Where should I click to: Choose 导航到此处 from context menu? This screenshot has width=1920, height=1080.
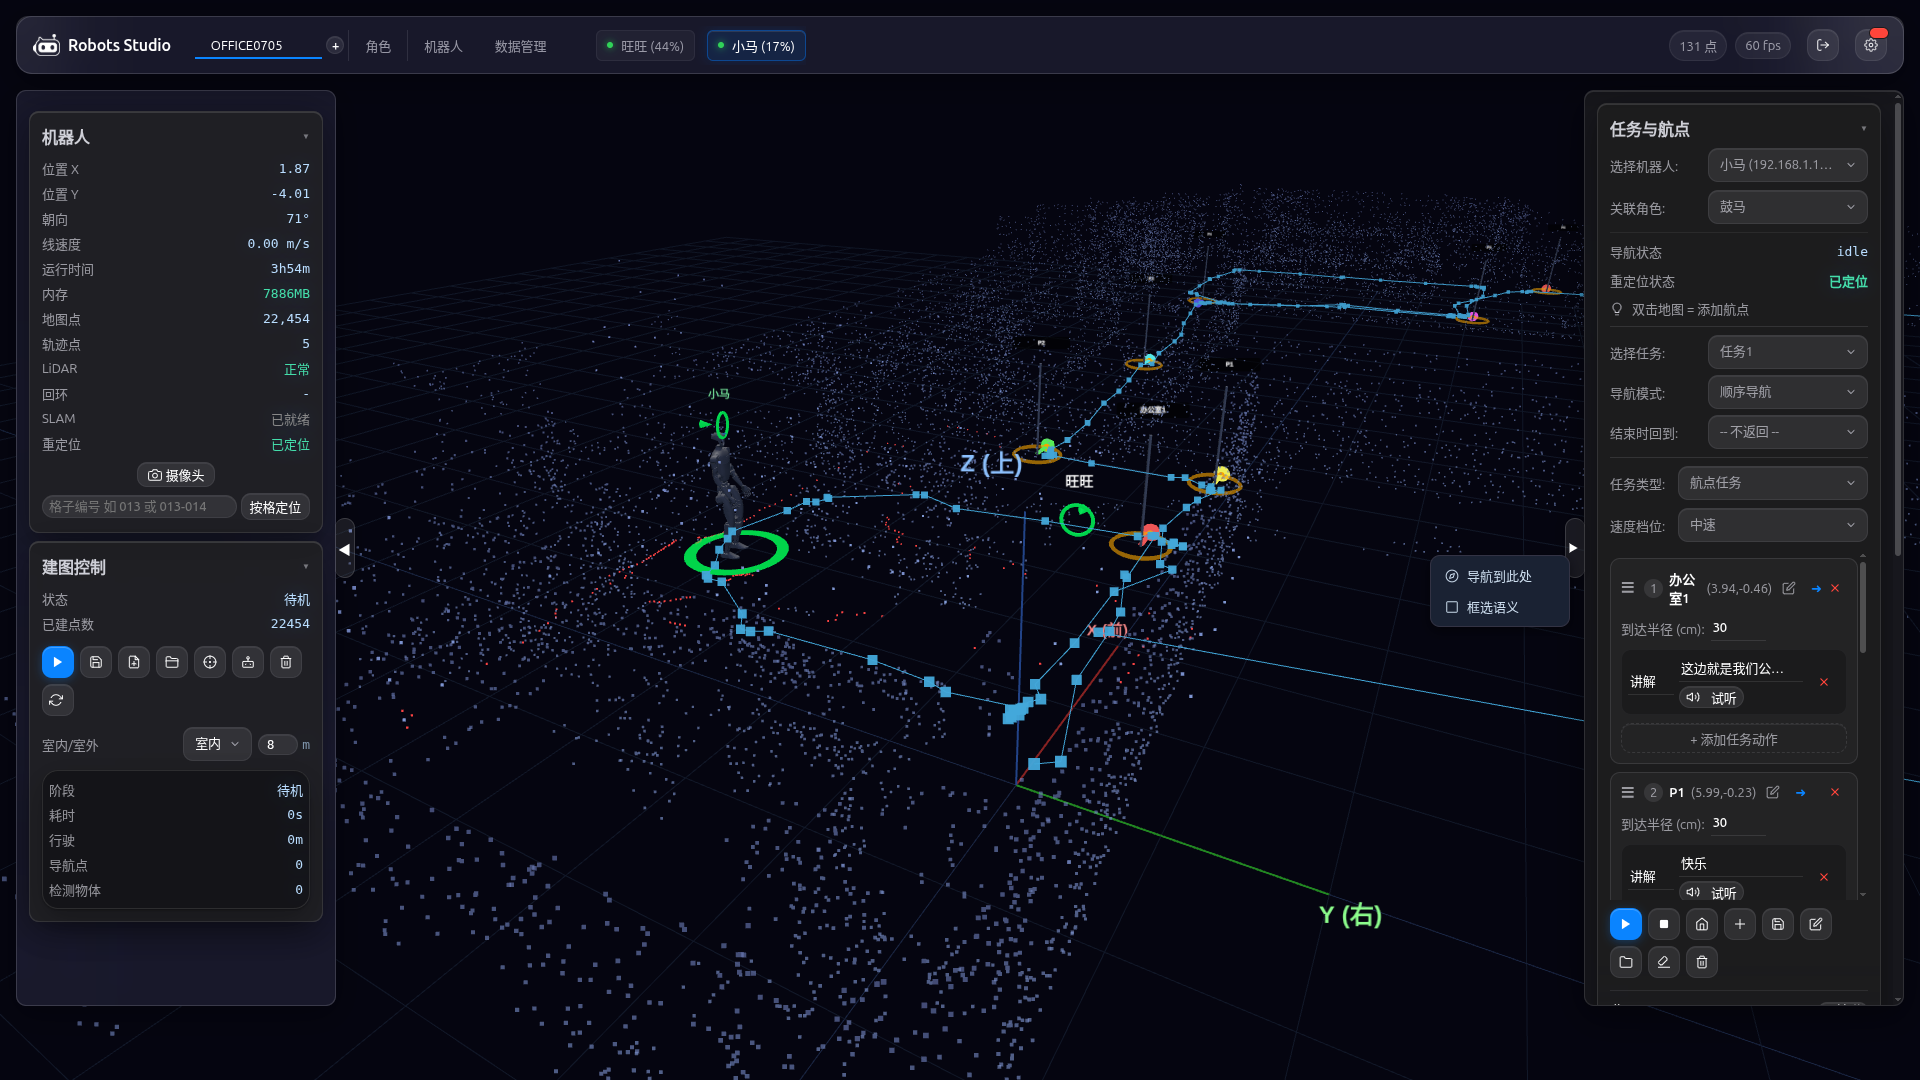point(1498,577)
